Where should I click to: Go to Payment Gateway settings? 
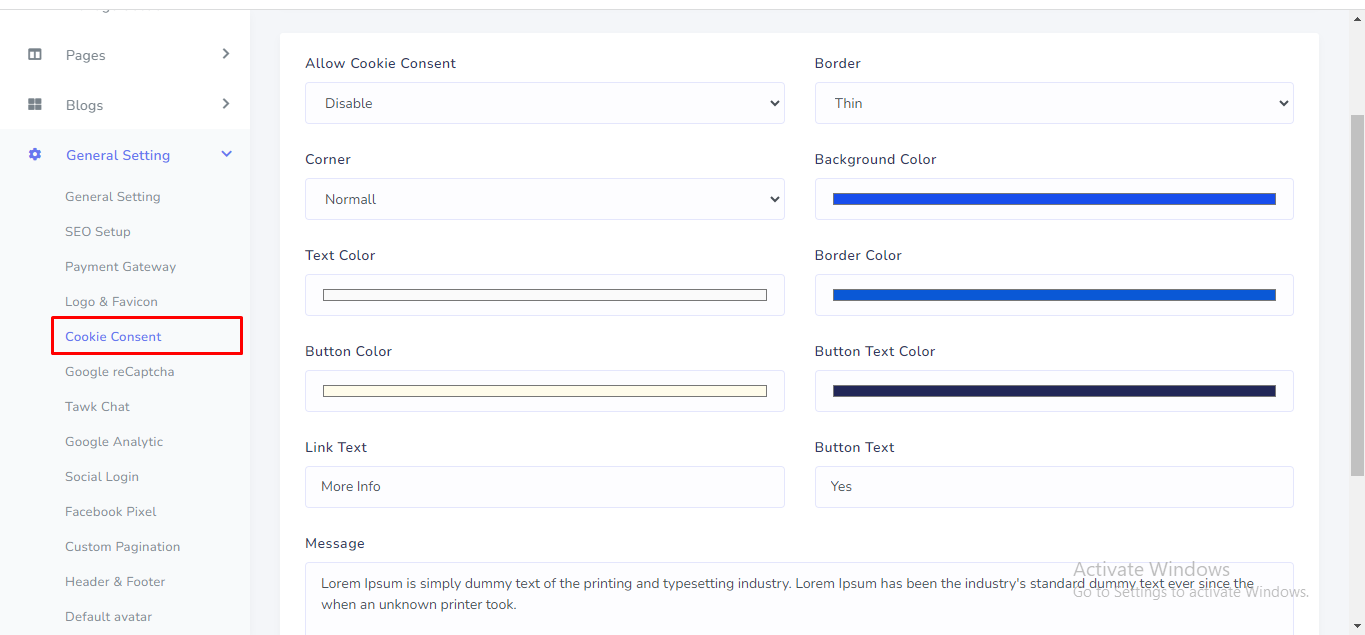pos(120,267)
